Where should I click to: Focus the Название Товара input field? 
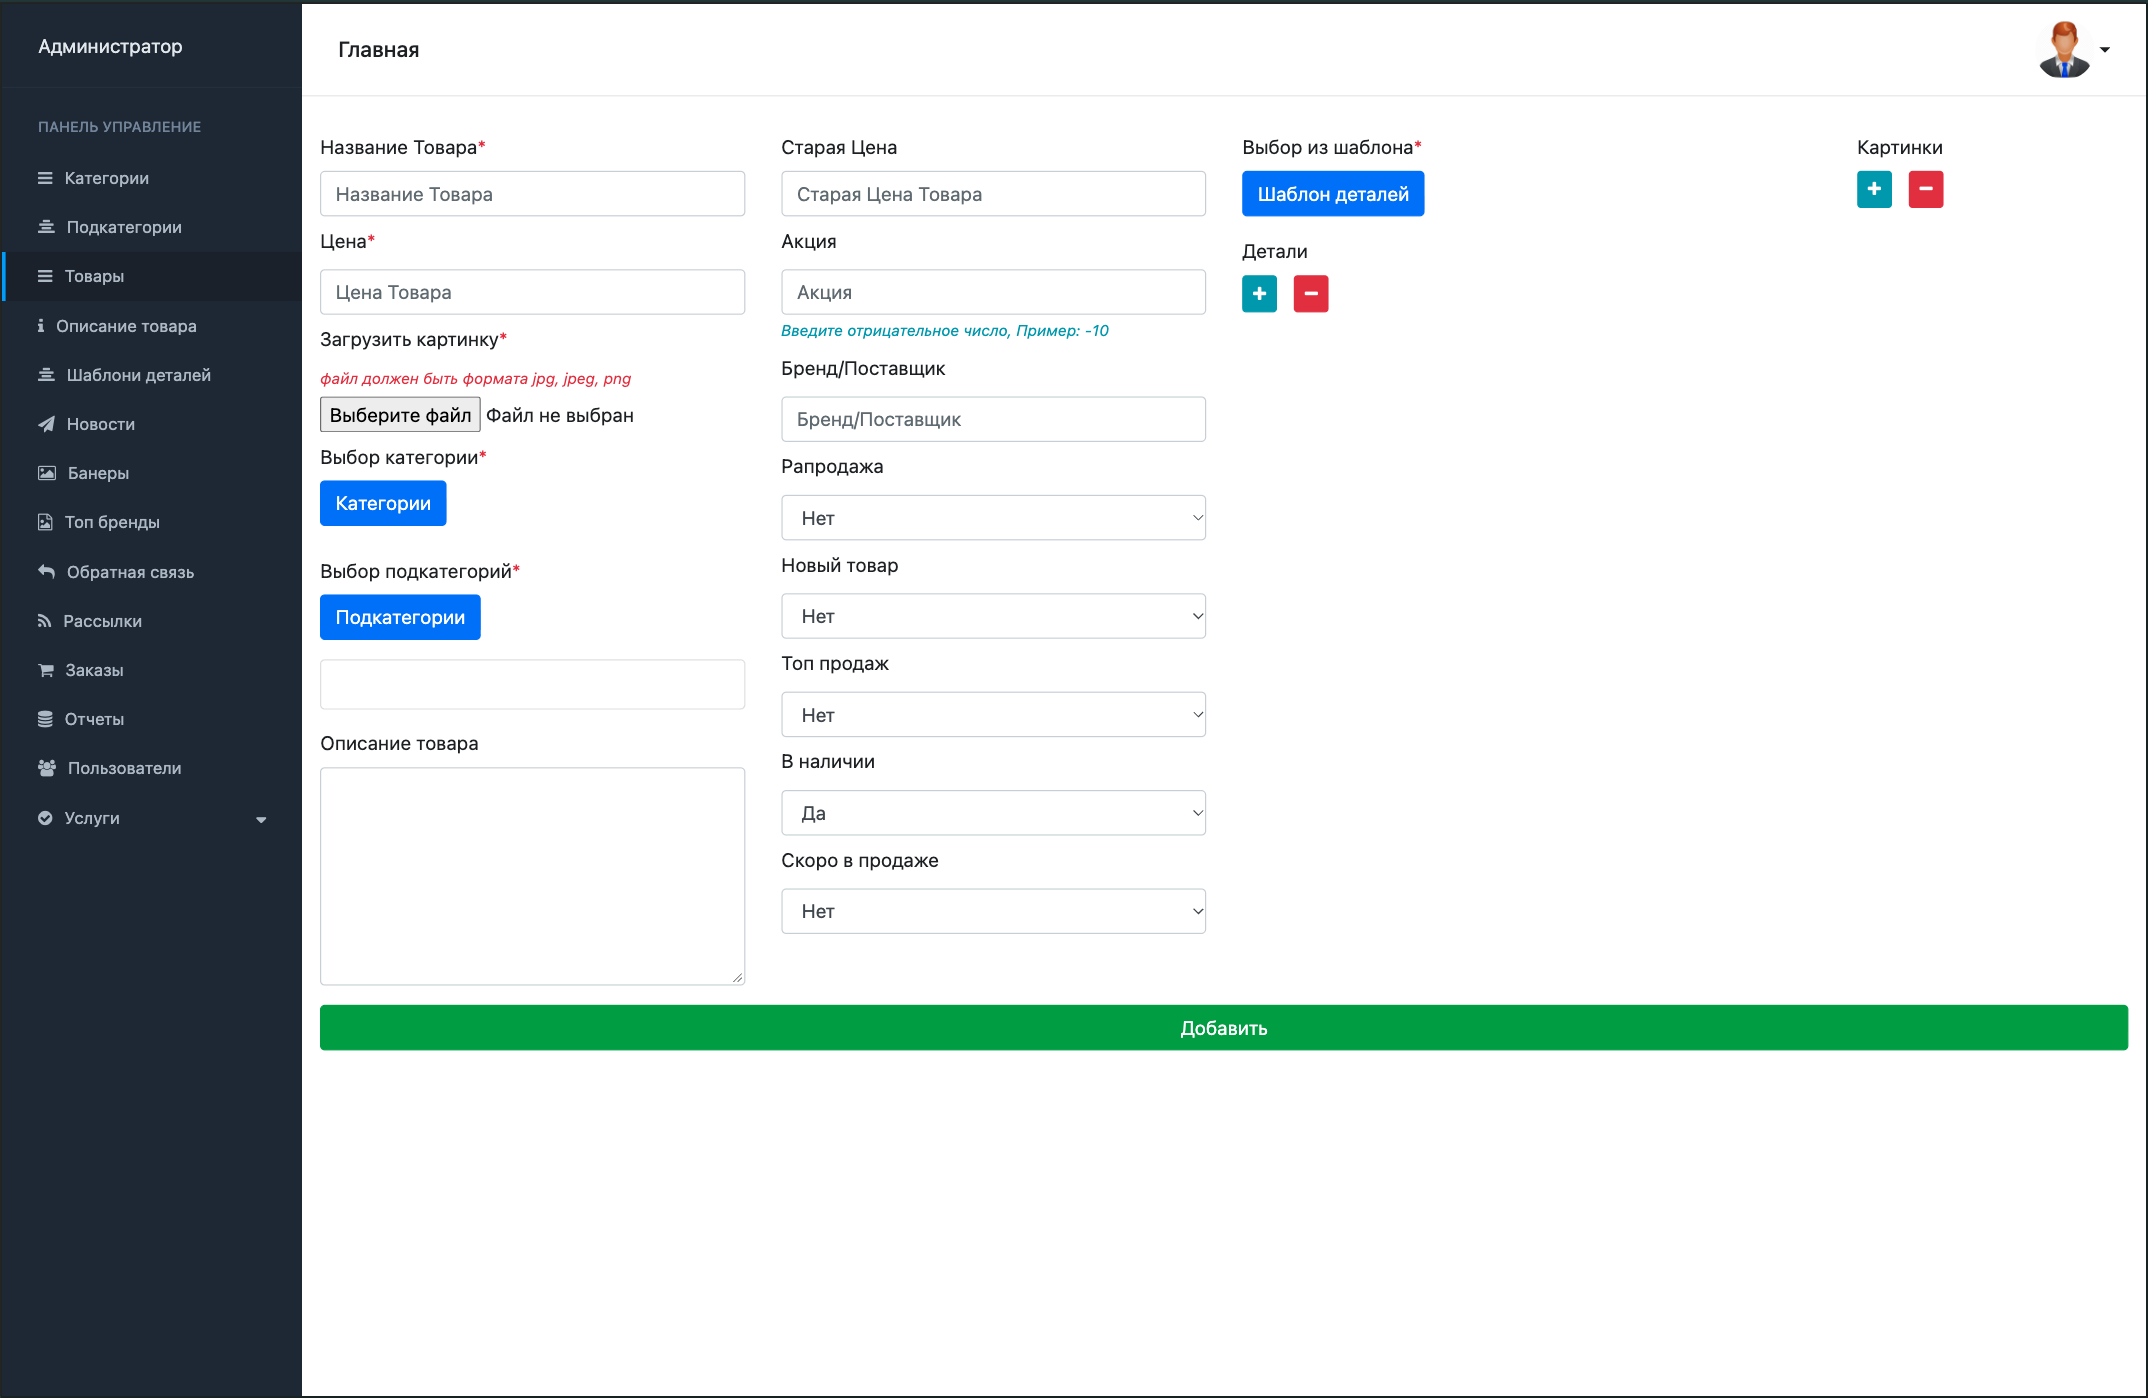pyautogui.click(x=532, y=194)
